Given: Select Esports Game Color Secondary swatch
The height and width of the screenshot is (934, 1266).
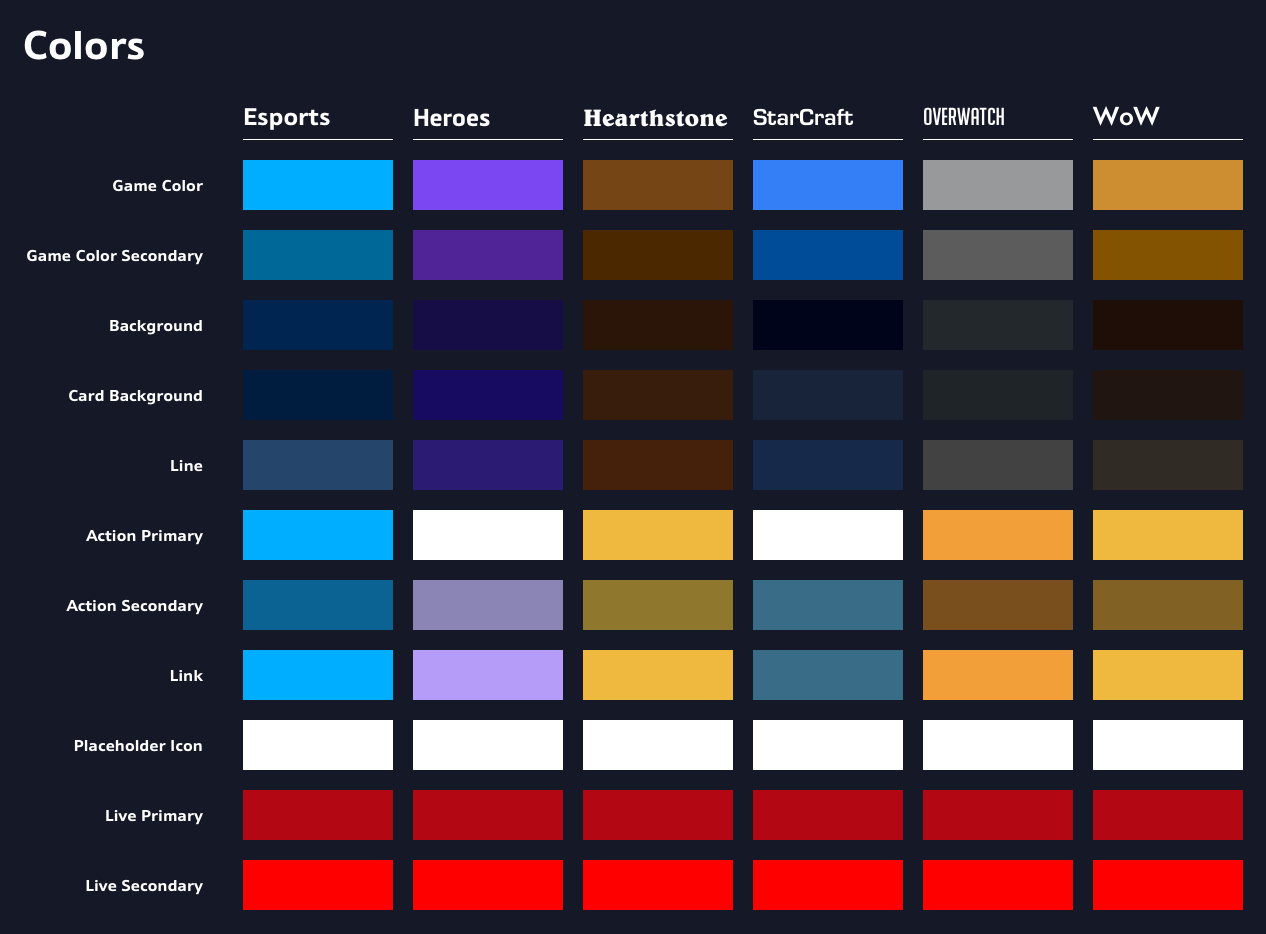Looking at the screenshot, I should (318, 255).
